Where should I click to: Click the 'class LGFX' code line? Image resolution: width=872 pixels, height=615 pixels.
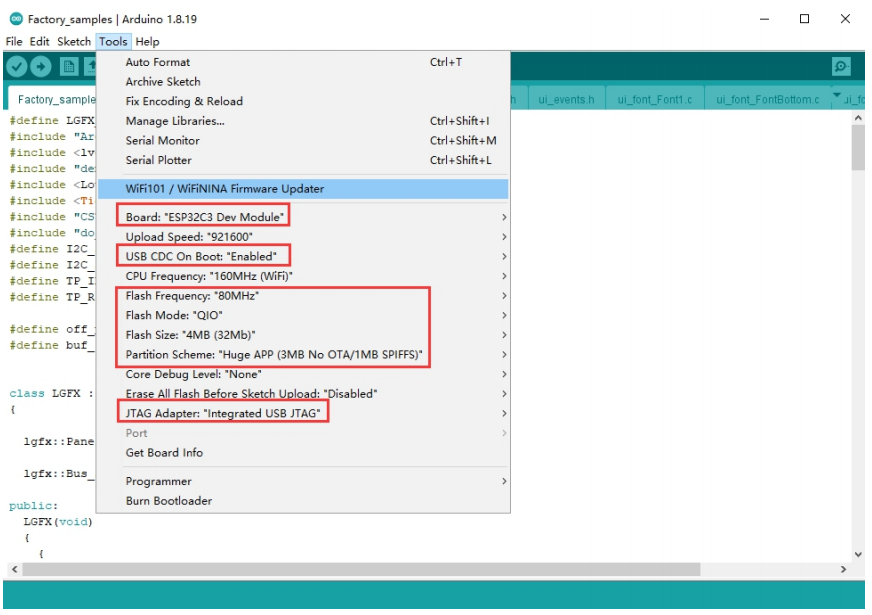[51, 394]
